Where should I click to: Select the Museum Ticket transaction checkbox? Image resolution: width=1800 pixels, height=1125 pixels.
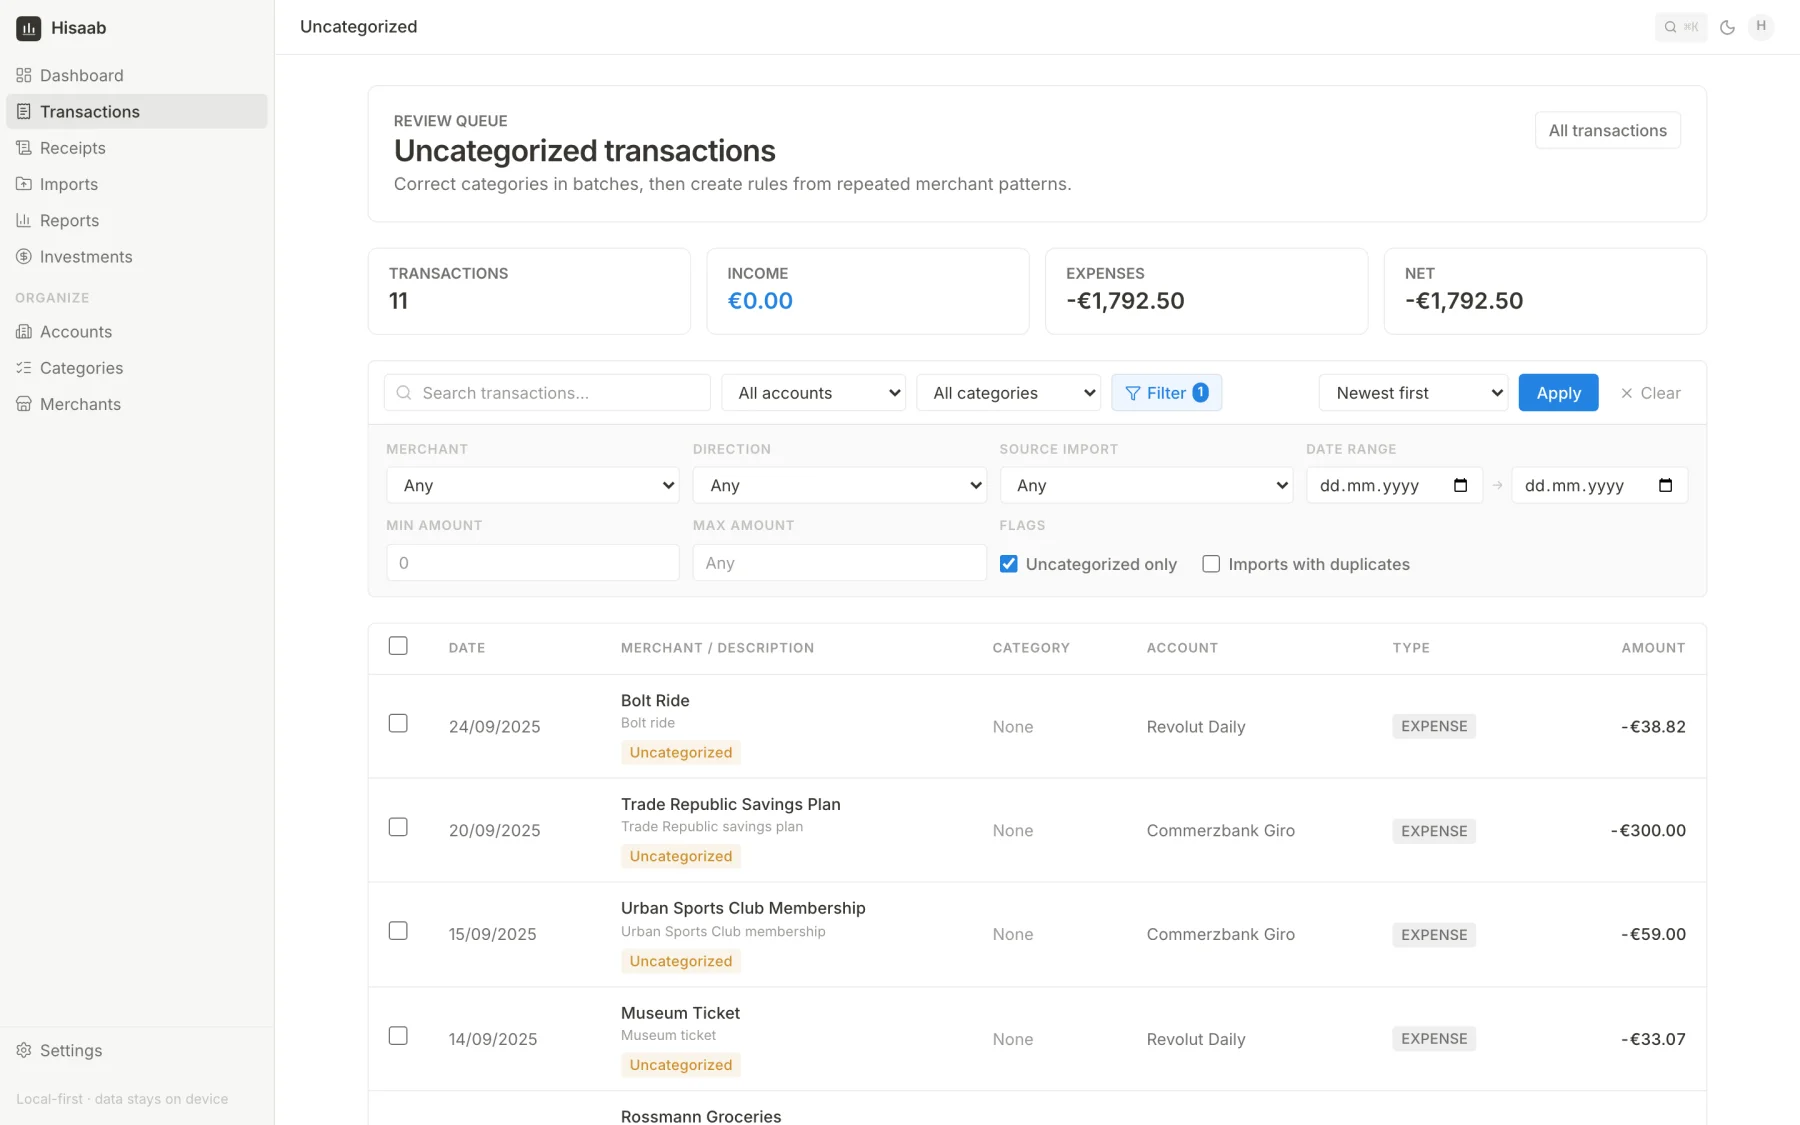pyautogui.click(x=398, y=1036)
